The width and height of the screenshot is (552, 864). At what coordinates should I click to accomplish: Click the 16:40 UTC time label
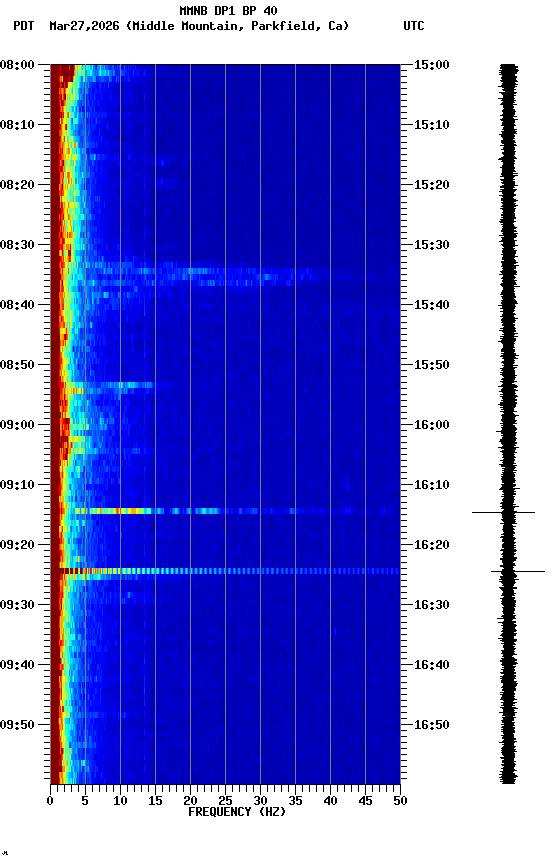tap(432, 665)
